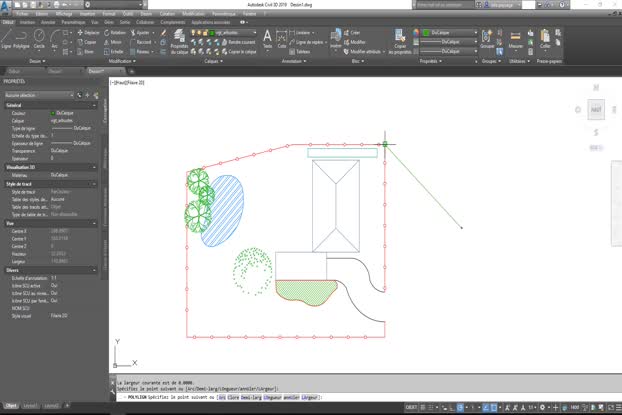Open the Fichier menu
Screen dimensions: 622x415
tap(22, 14)
